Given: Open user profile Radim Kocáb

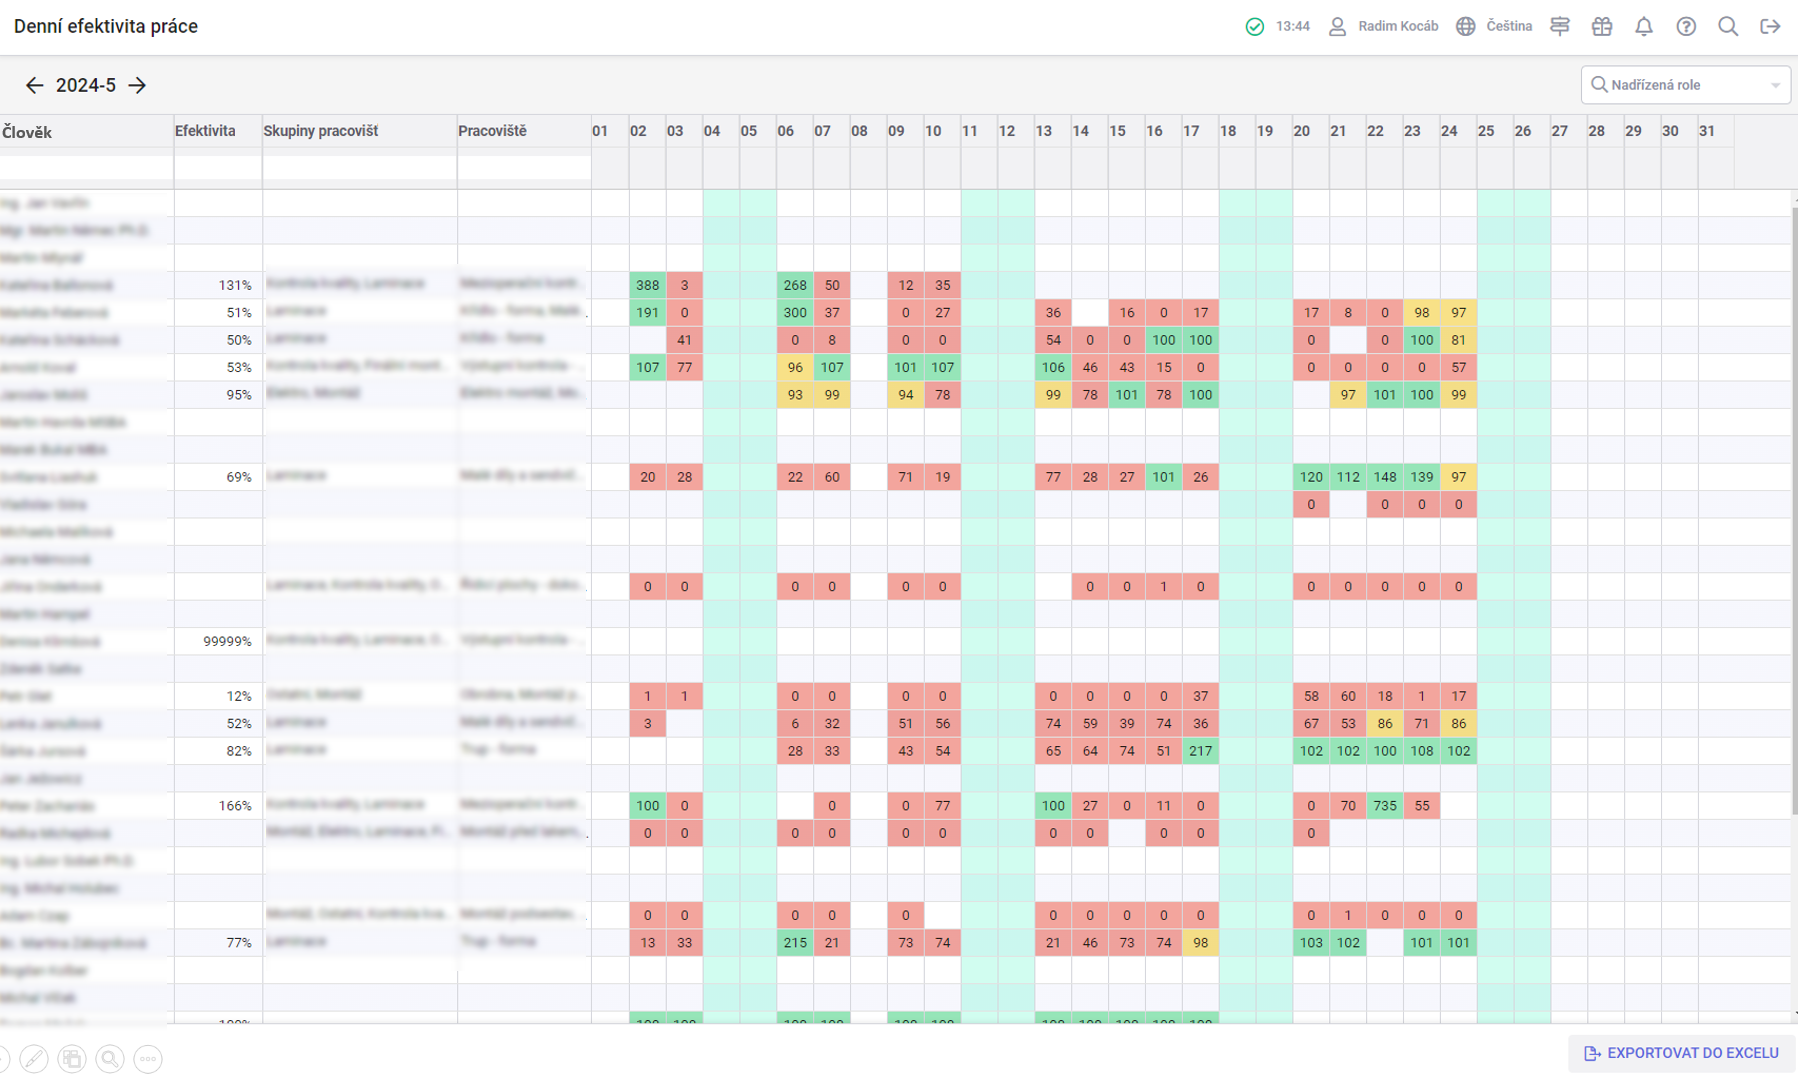Looking at the screenshot, I should point(1383,27).
